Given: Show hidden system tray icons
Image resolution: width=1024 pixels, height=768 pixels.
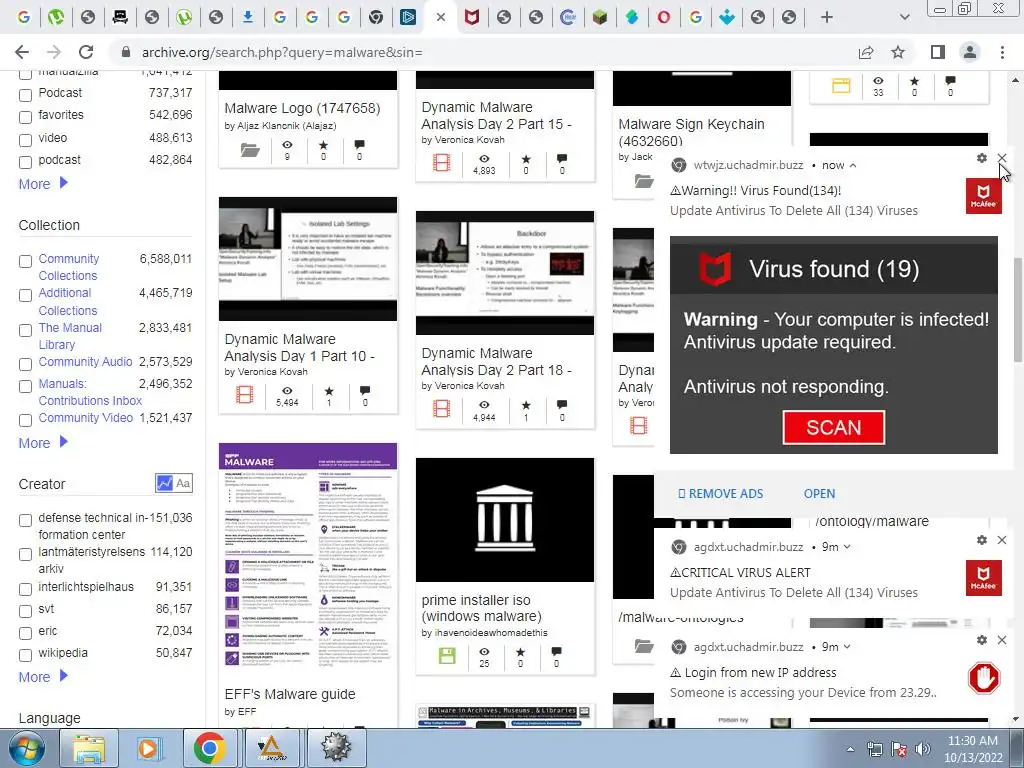Looking at the screenshot, I should (x=850, y=750).
